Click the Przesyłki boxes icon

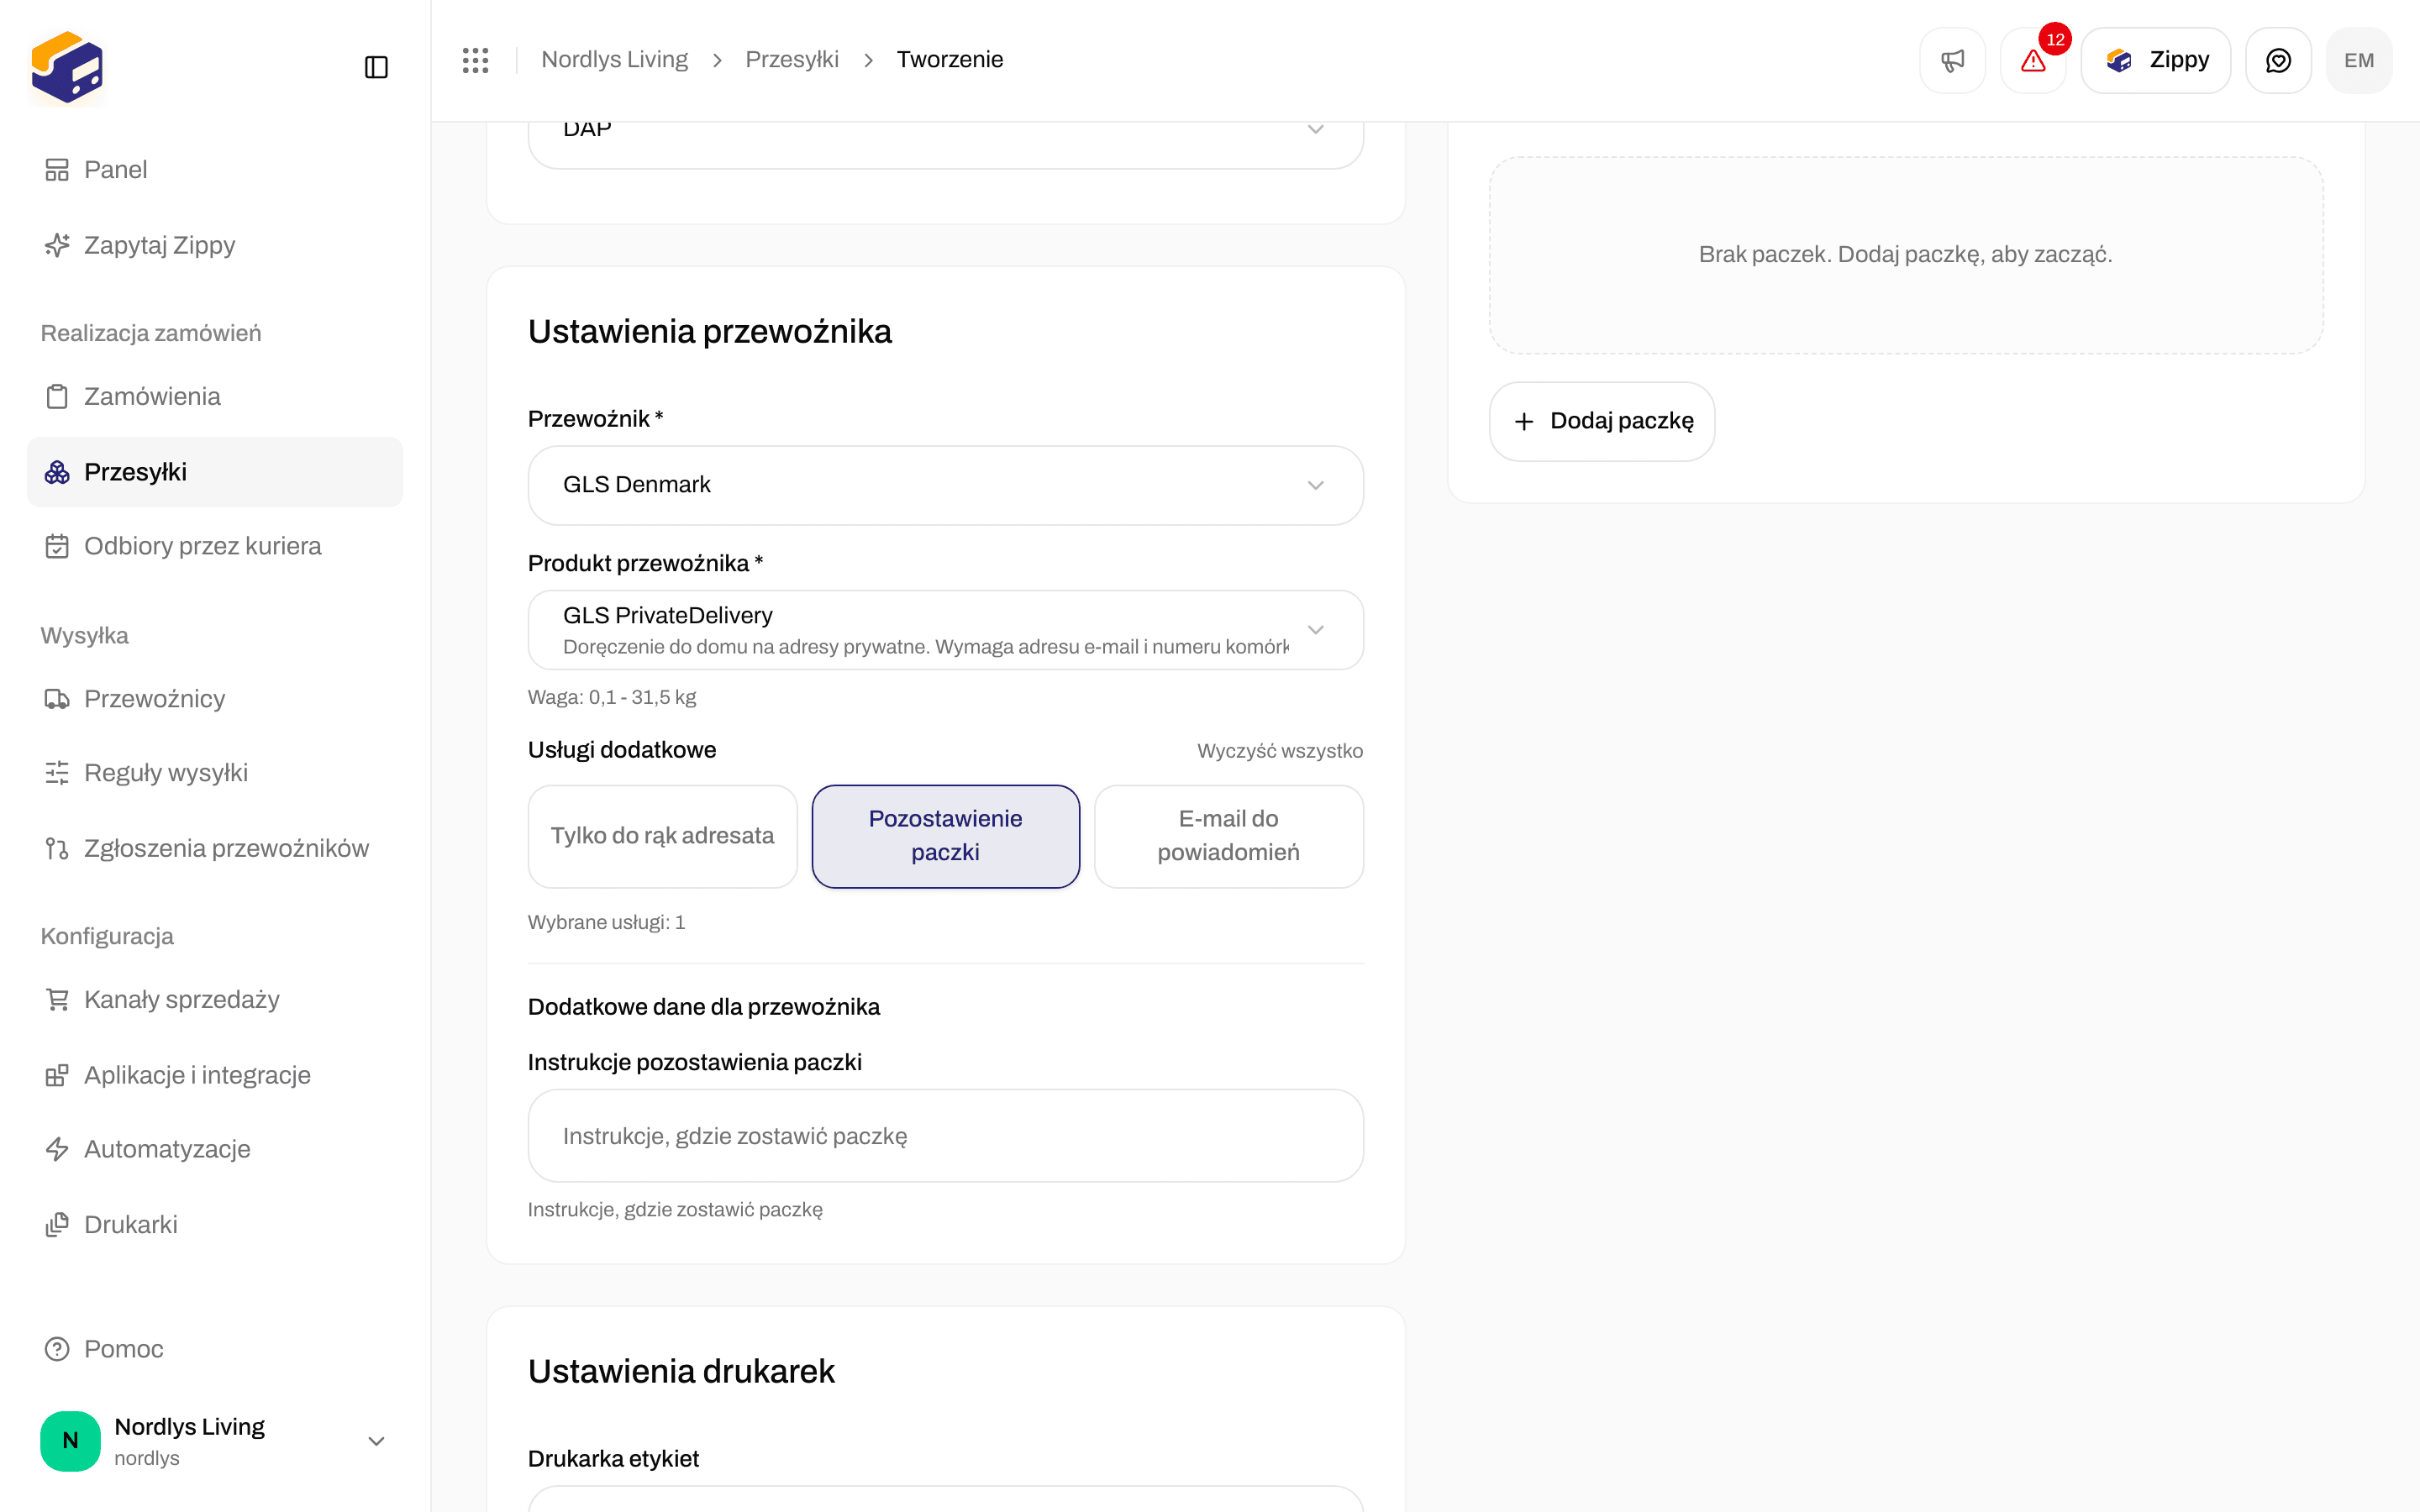(x=57, y=472)
